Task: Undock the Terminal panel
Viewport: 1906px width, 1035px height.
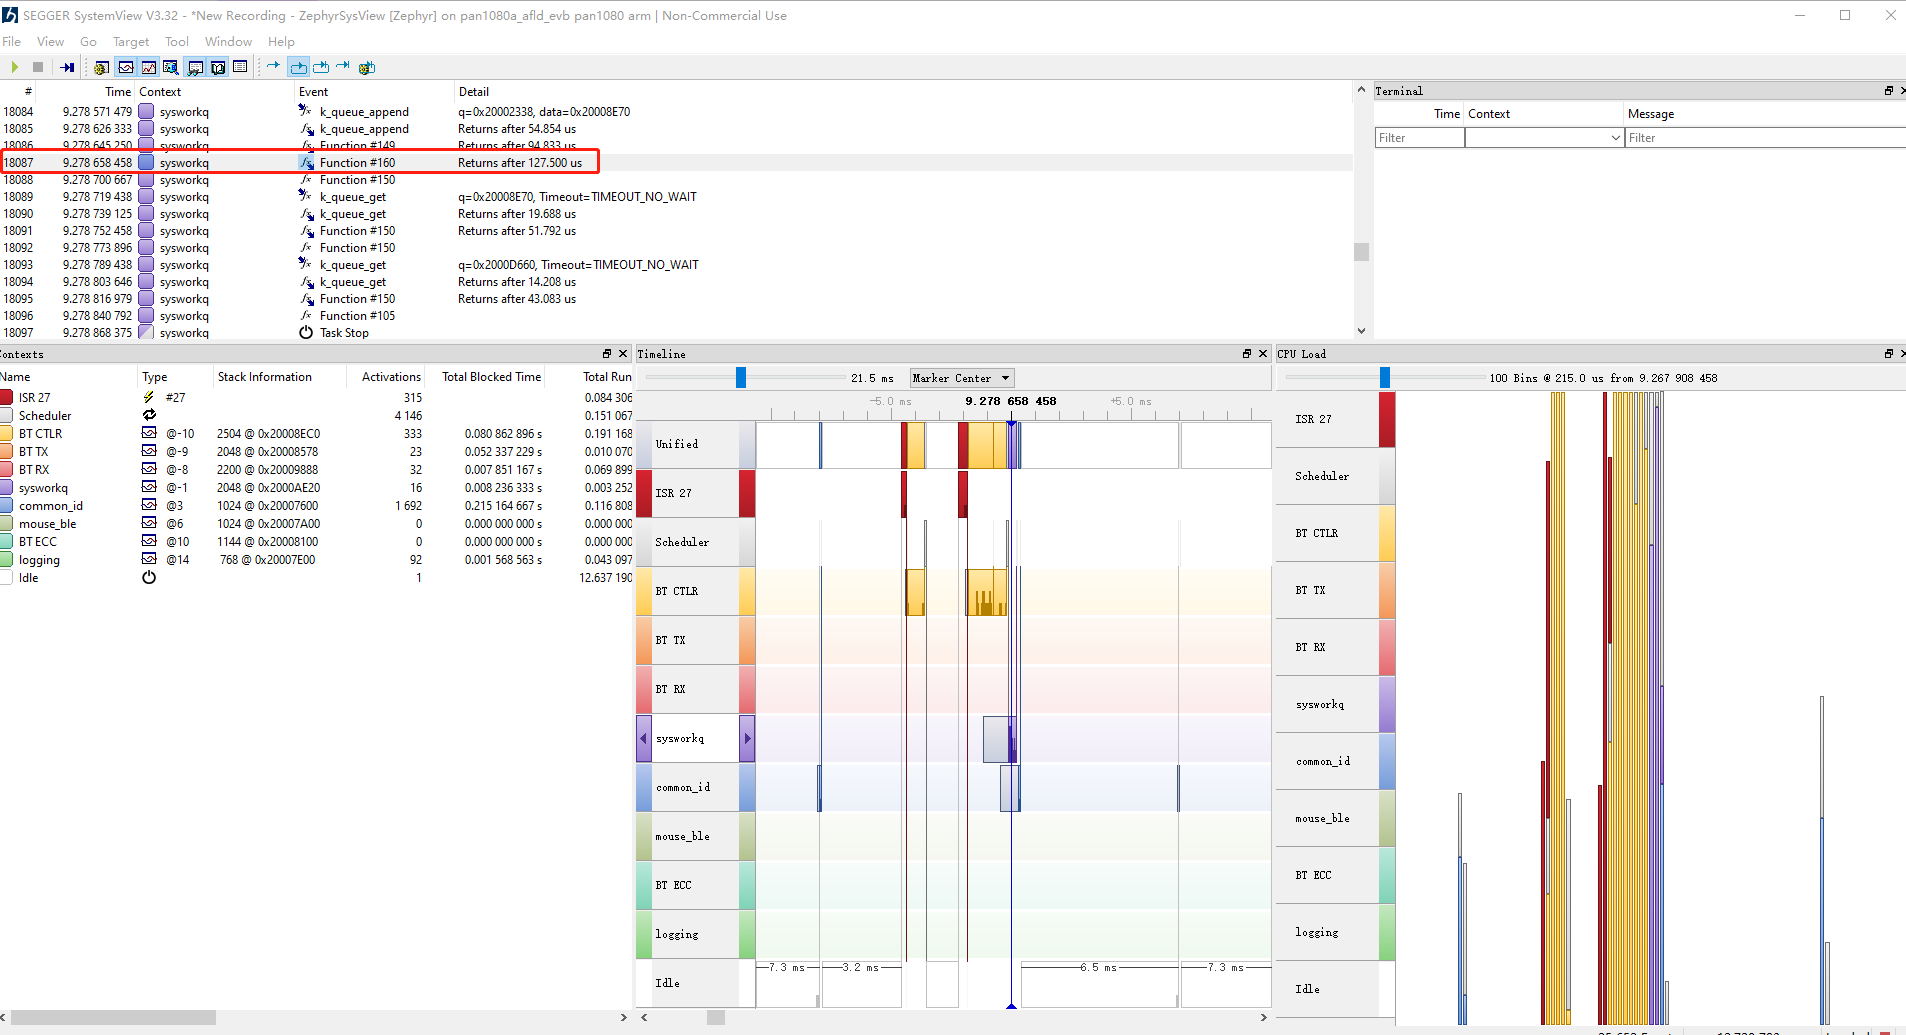Action: tap(1889, 91)
